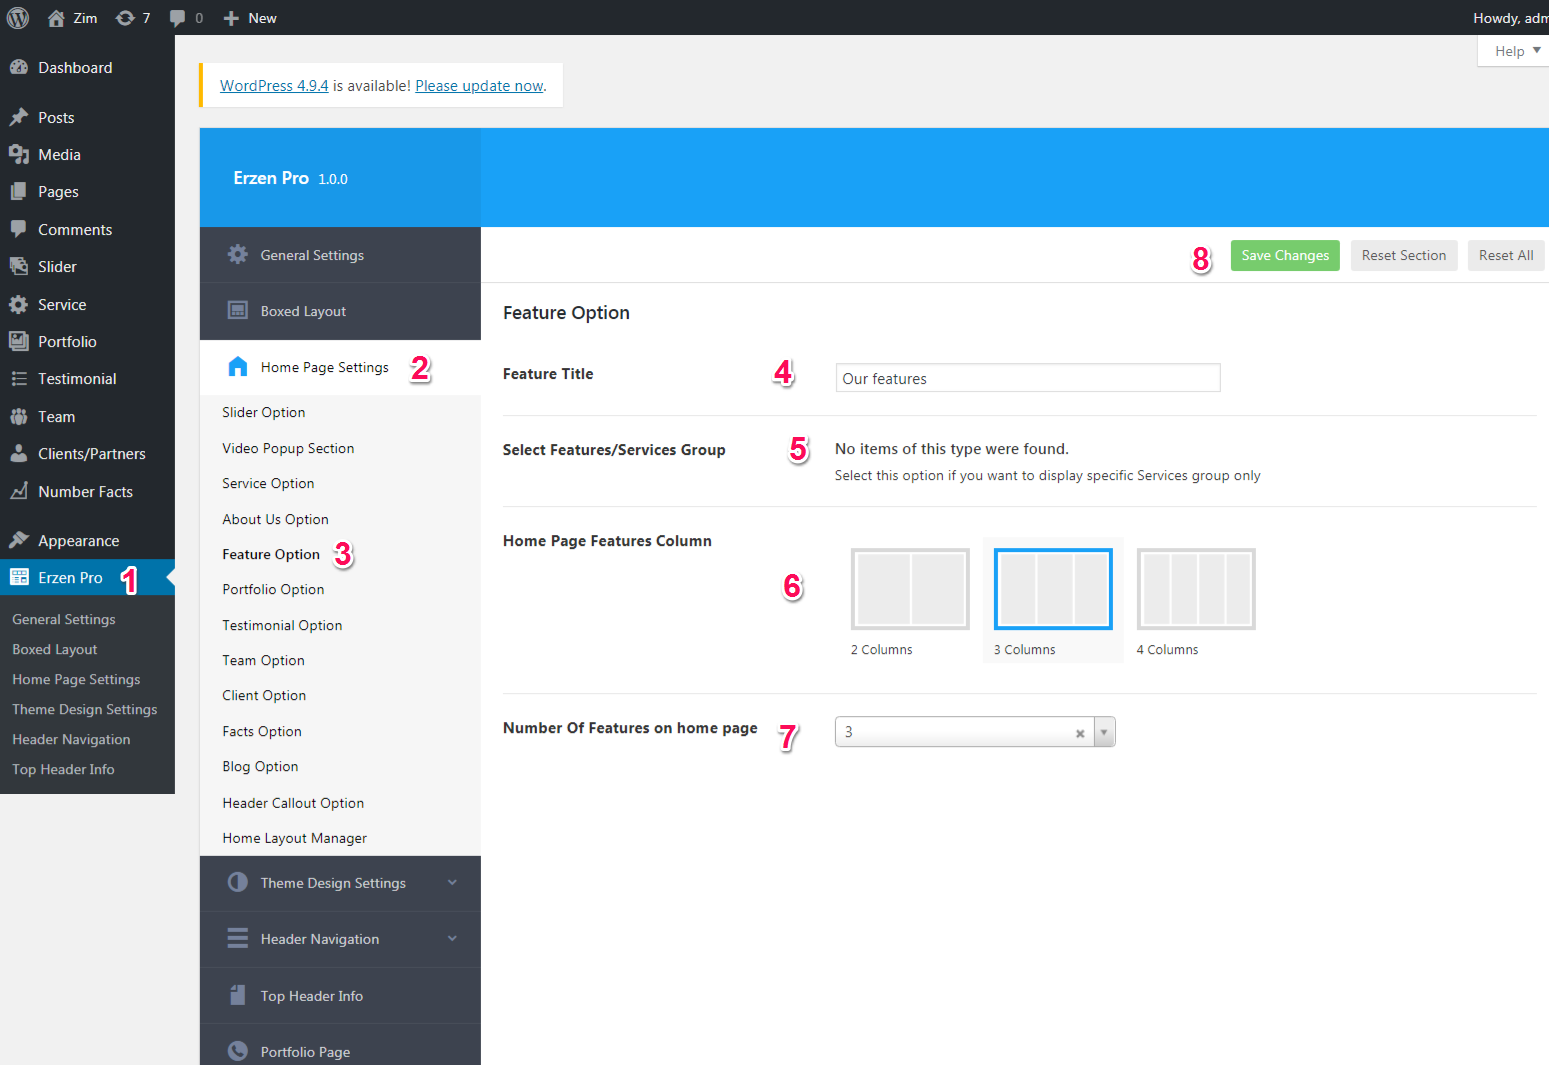Click the Comments icon in sidebar
Image resolution: width=1549 pixels, height=1065 pixels.
(x=18, y=229)
